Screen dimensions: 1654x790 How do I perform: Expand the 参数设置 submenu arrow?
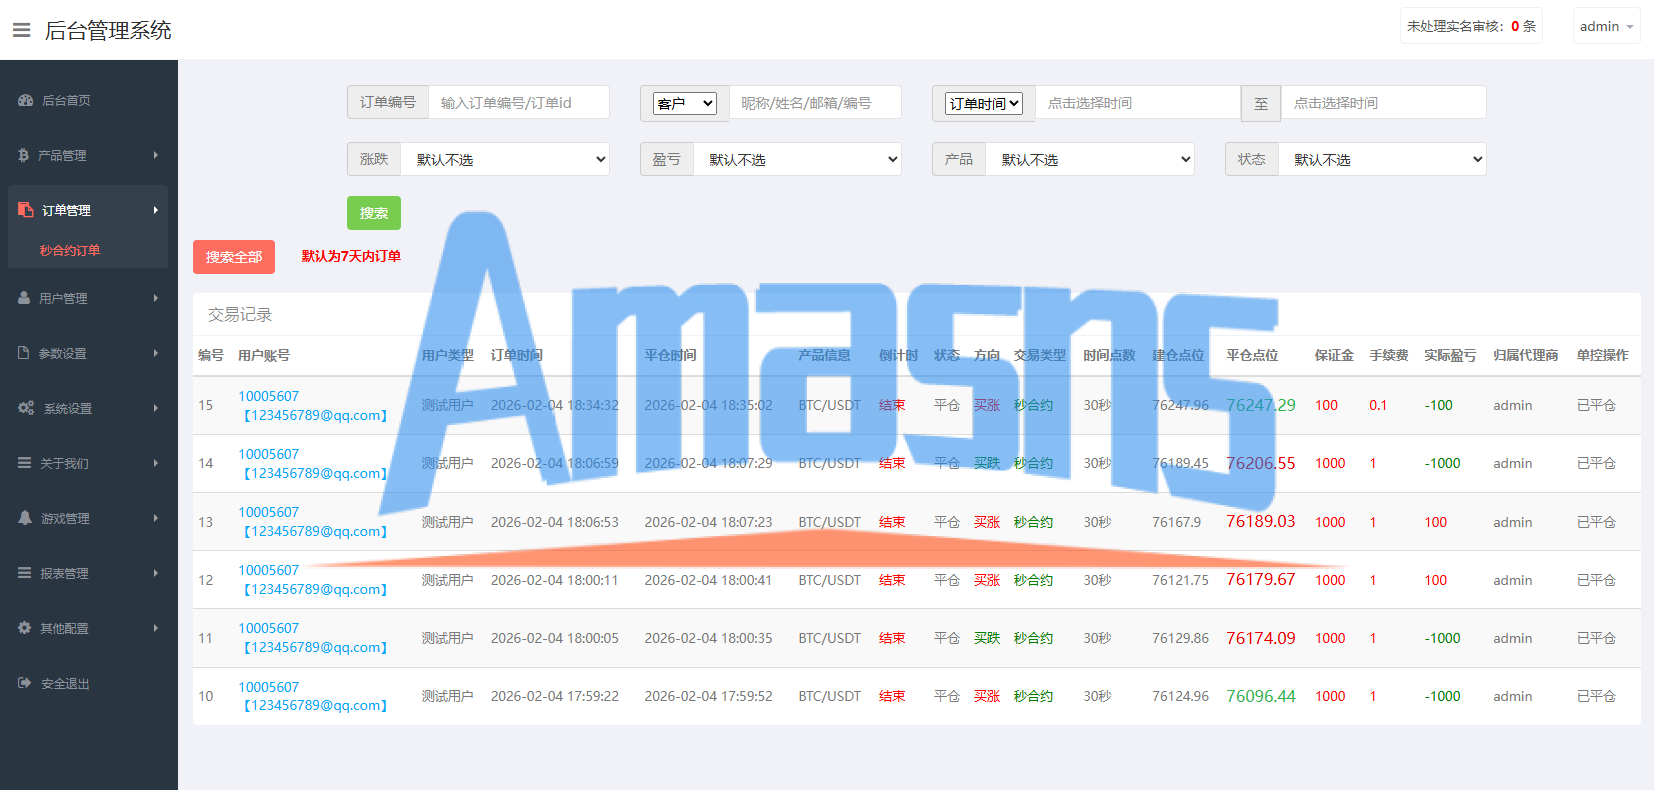156,353
